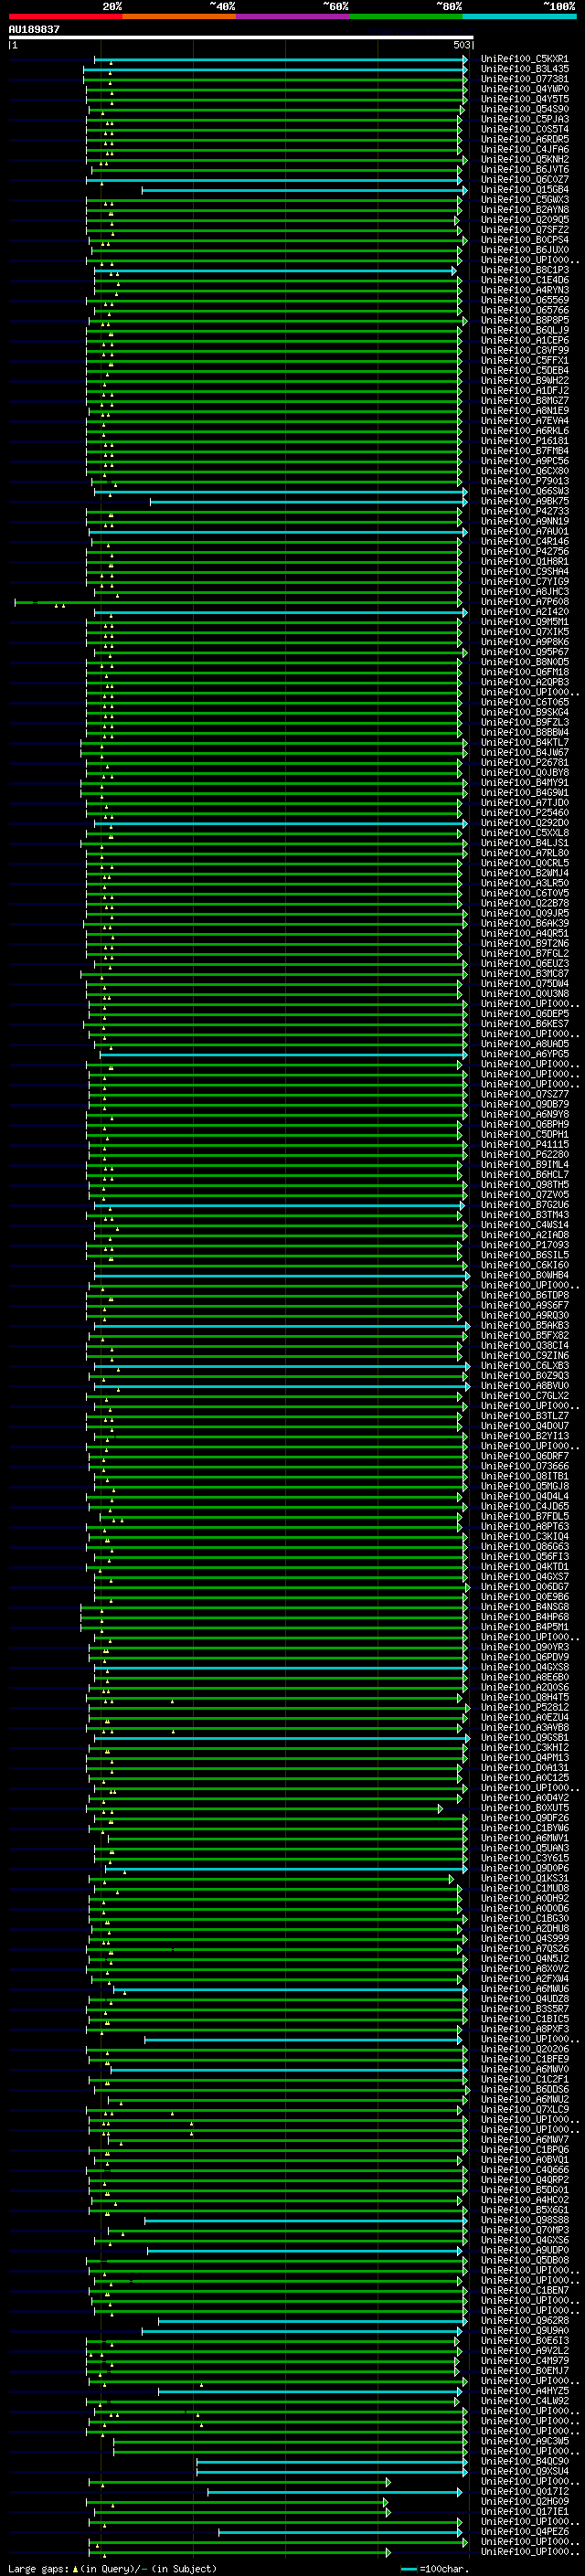
Task: Click hit UniRef100_Q54S90
Action: (525, 109)
